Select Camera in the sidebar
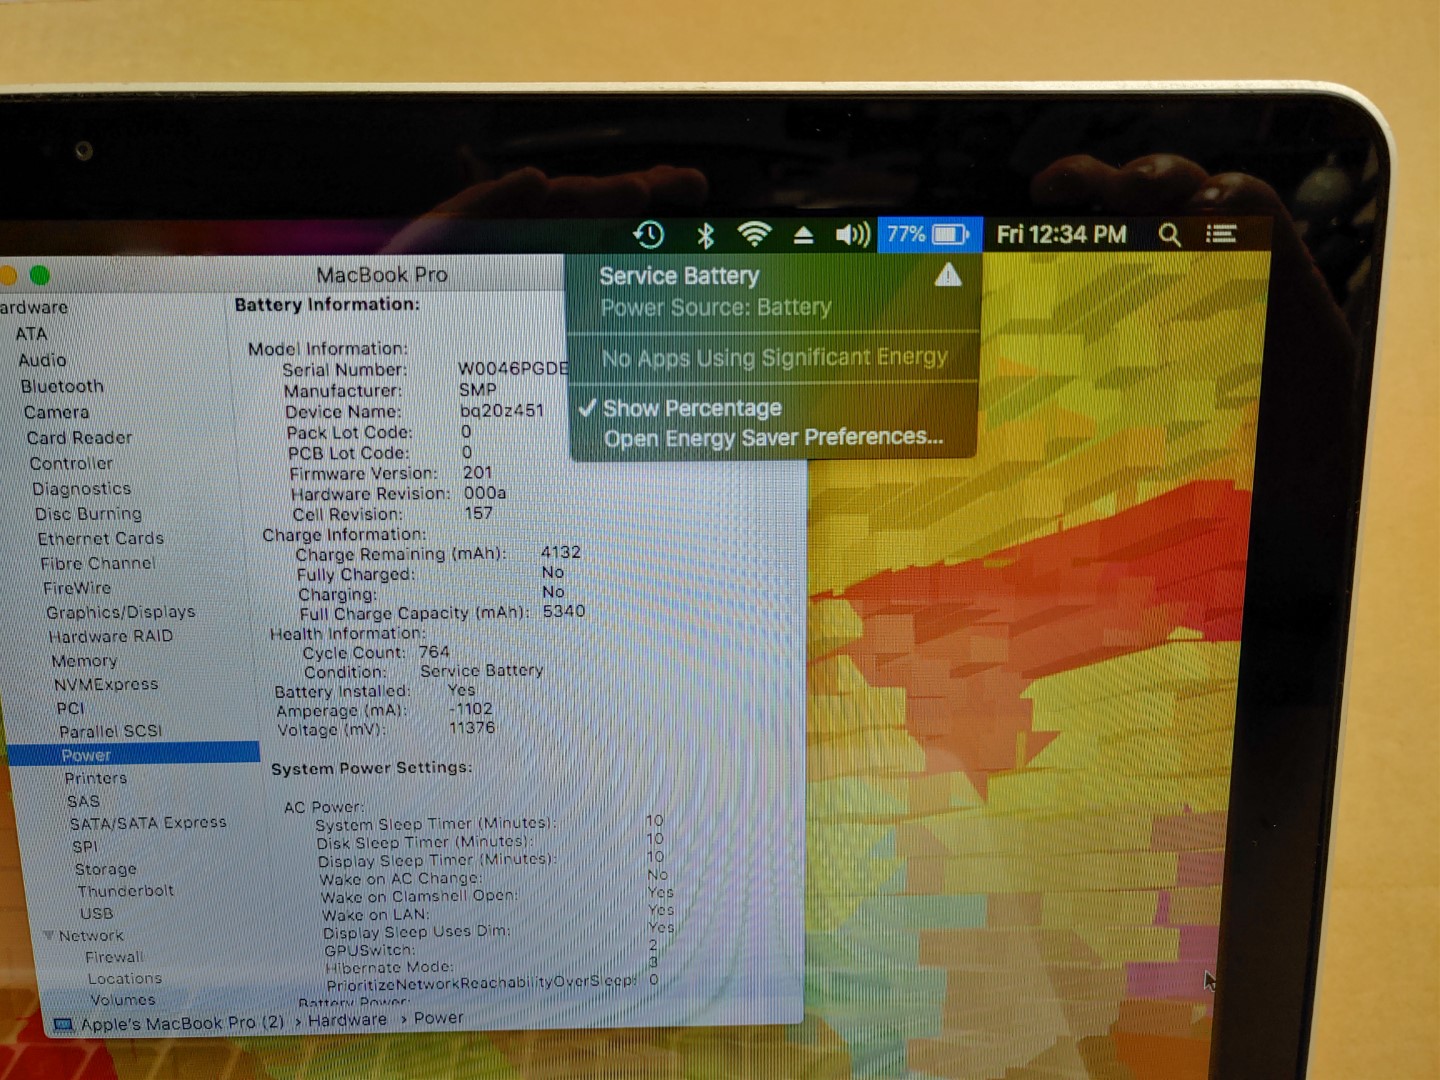The height and width of the screenshot is (1080, 1440). pos(56,412)
